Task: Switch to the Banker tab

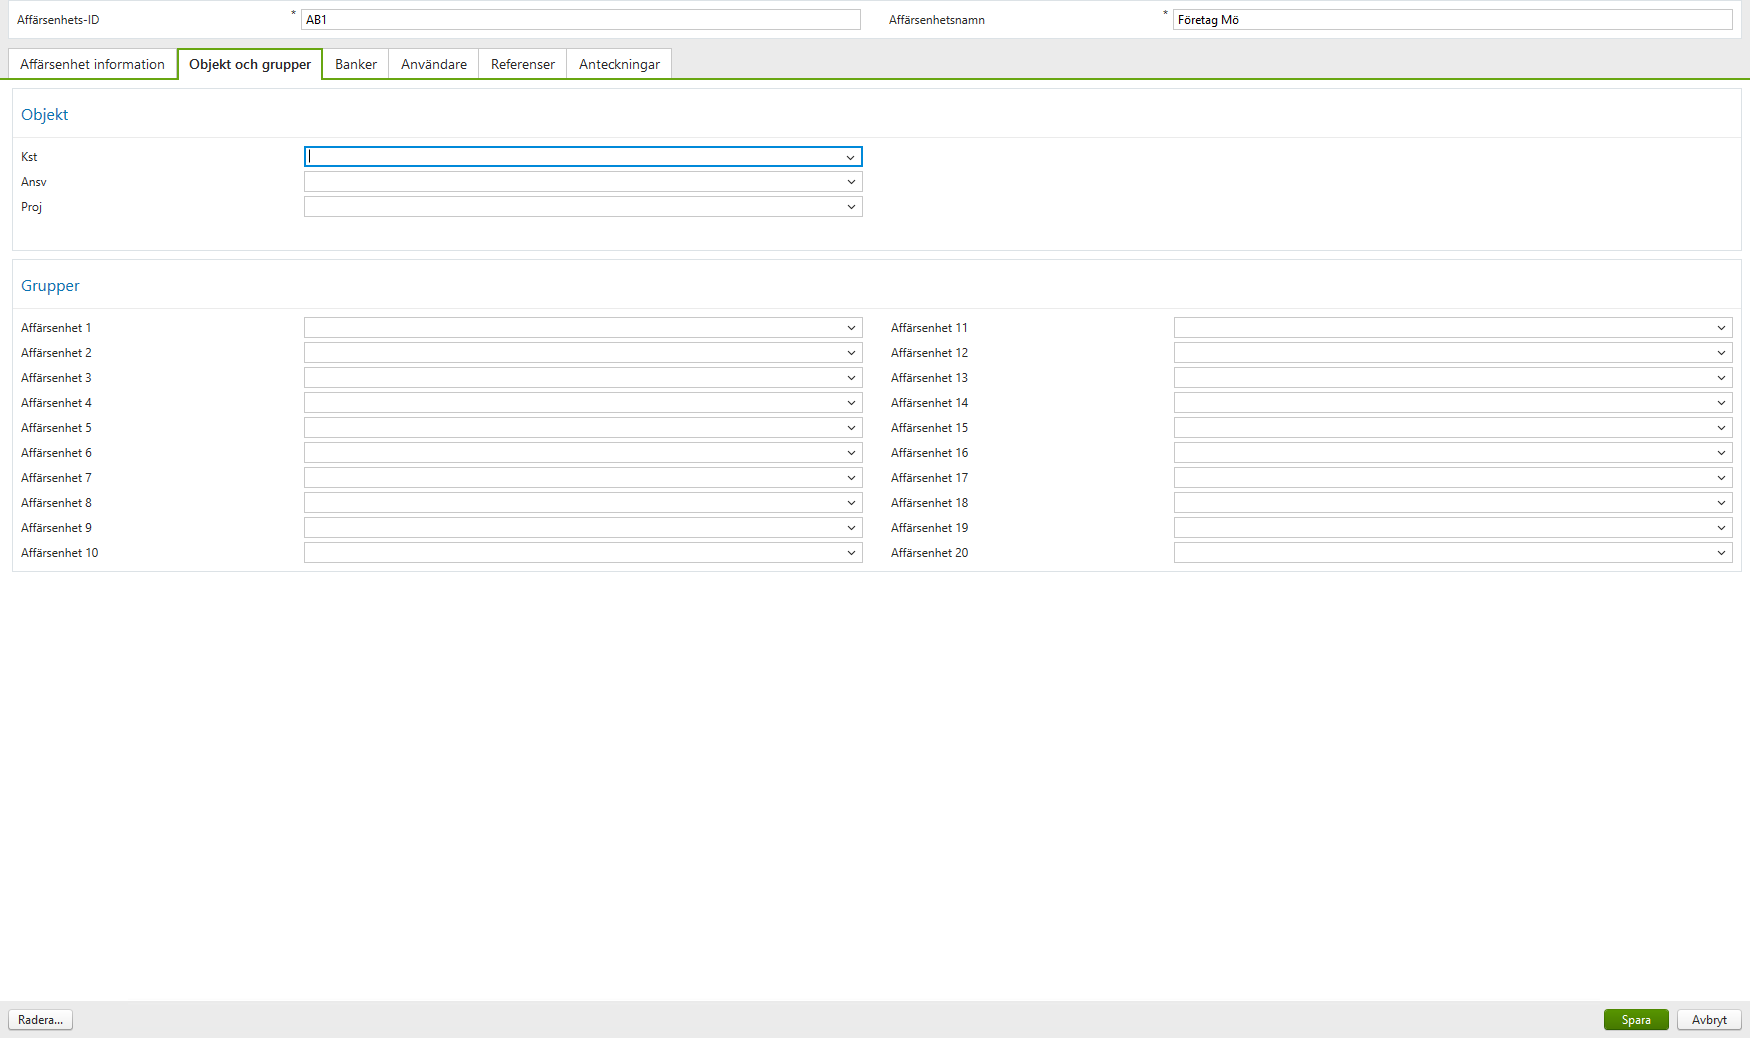Action: pos(355,63)
